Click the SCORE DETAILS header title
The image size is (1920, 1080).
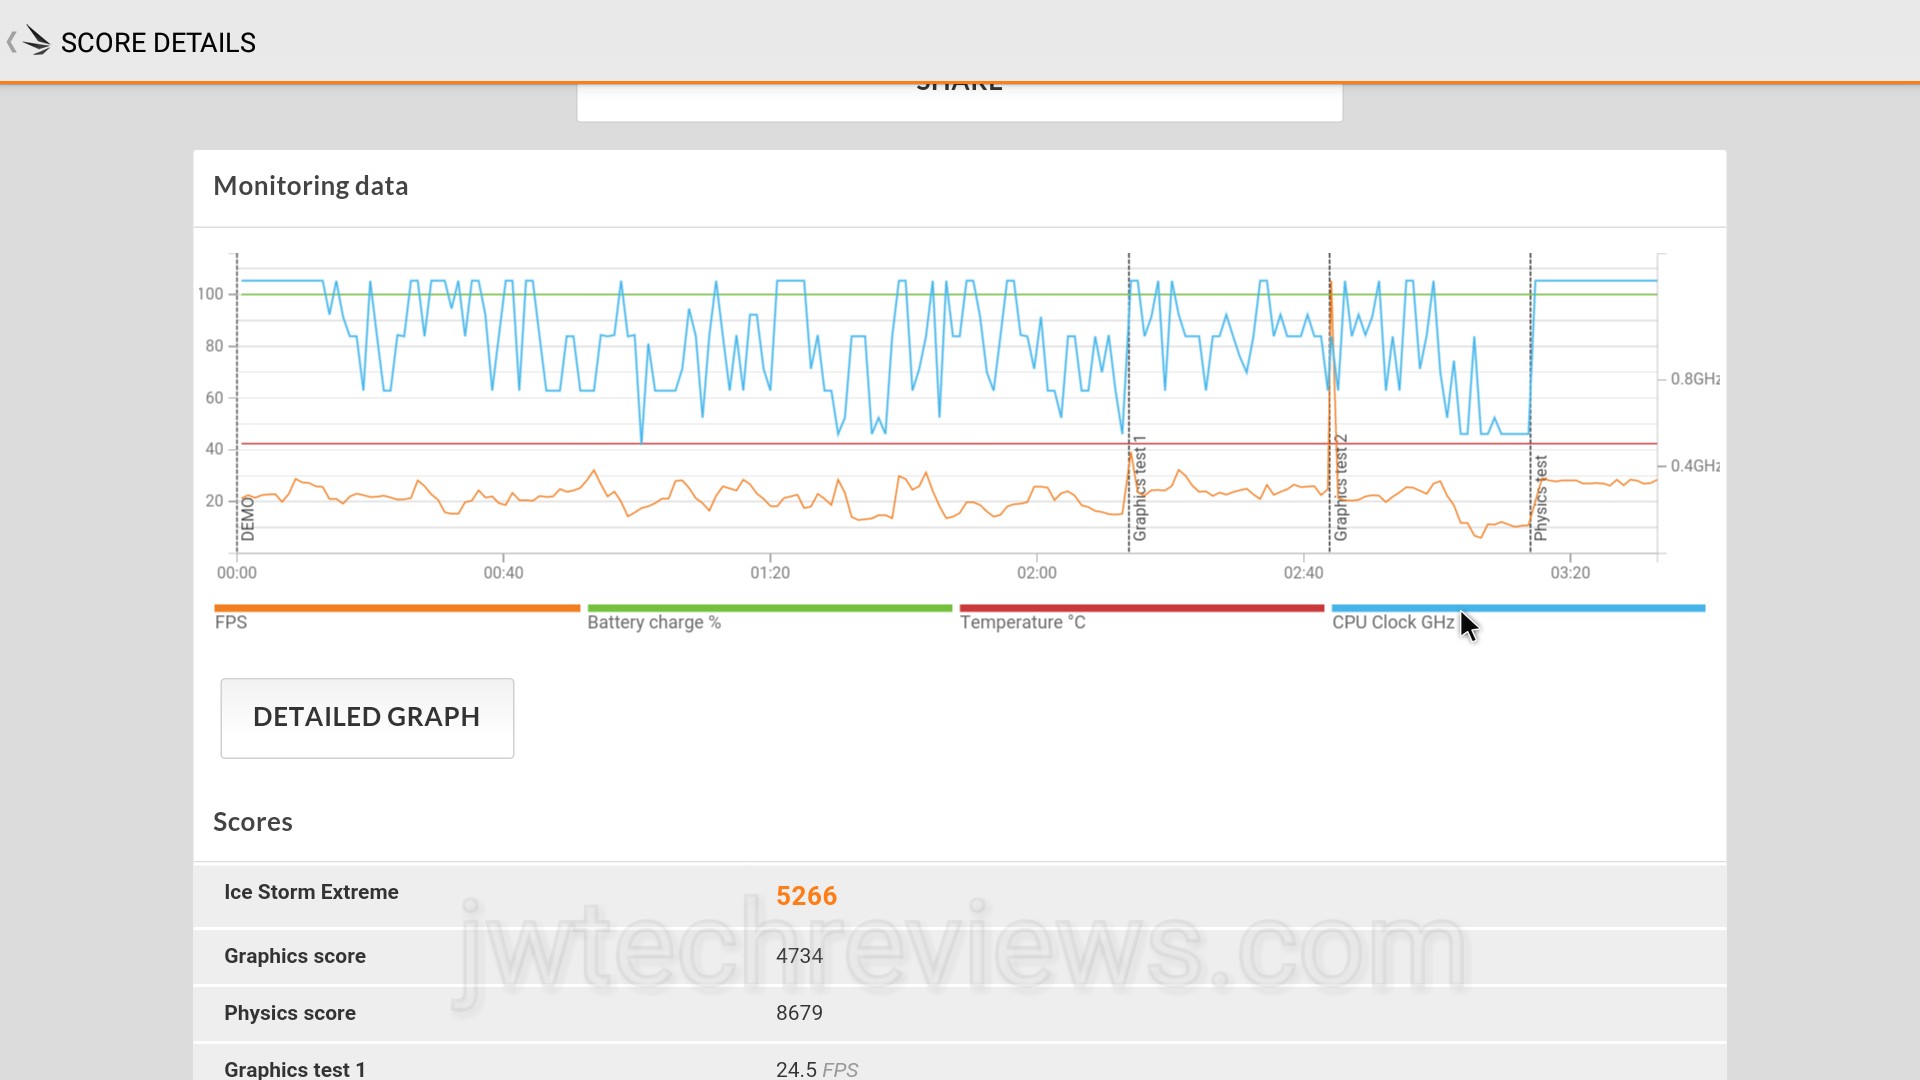[158, 43]
